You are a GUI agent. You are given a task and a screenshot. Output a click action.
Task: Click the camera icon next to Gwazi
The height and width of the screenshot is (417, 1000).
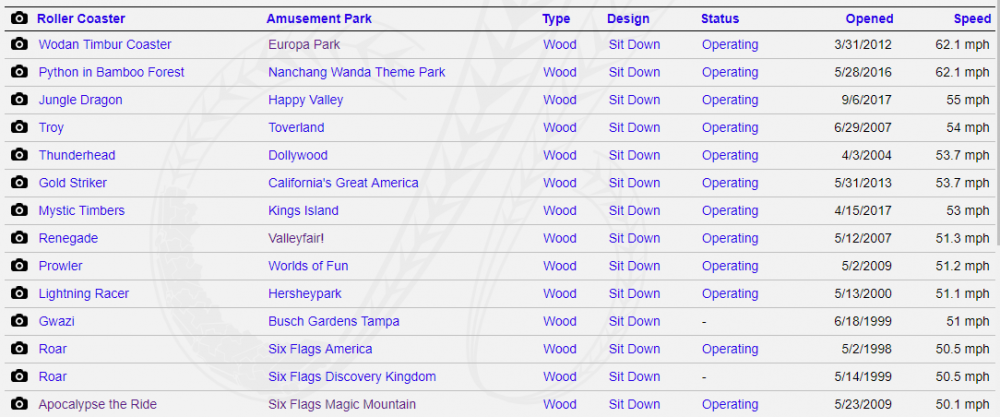click(x=19, y=321)
